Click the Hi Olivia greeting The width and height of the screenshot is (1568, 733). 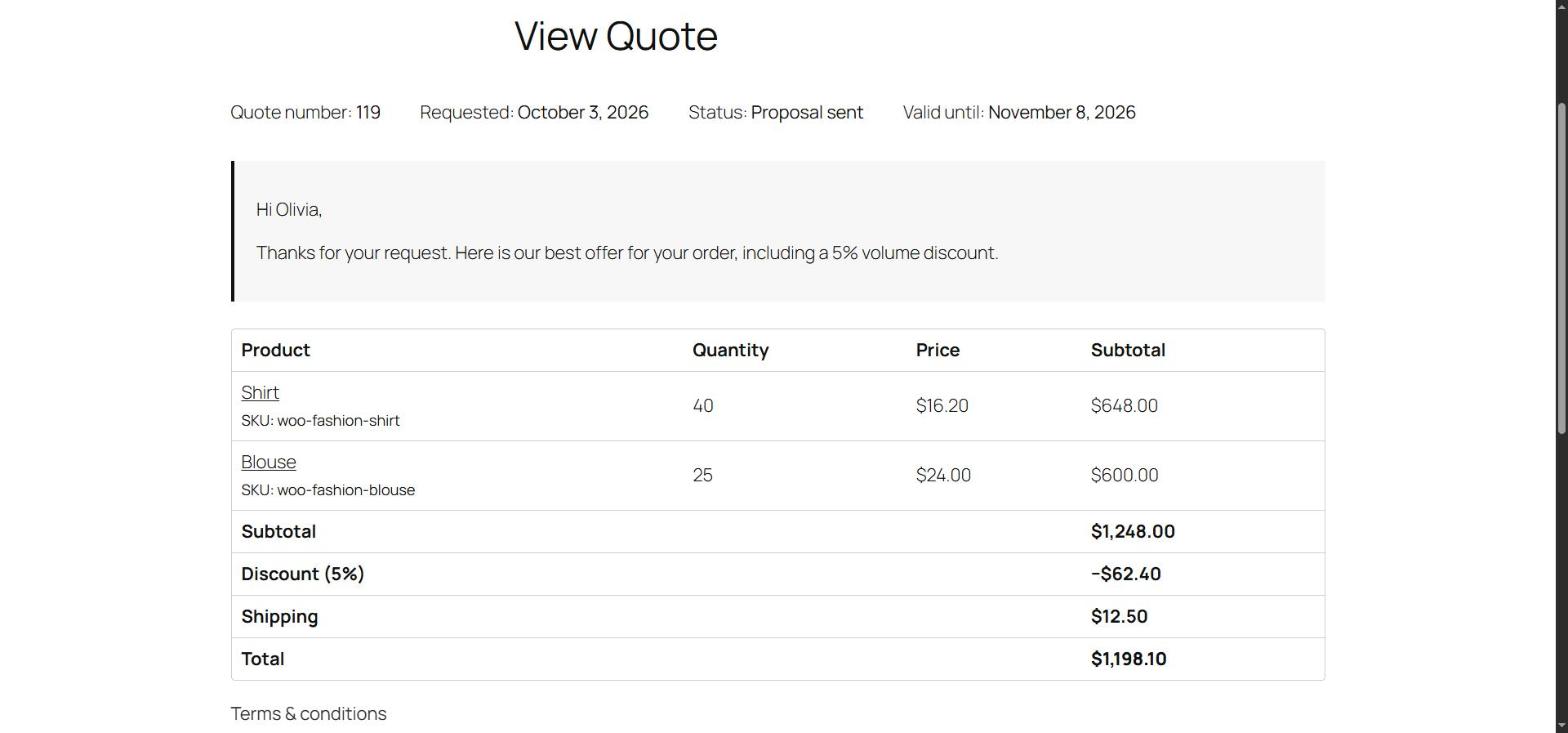click(289, 210)
